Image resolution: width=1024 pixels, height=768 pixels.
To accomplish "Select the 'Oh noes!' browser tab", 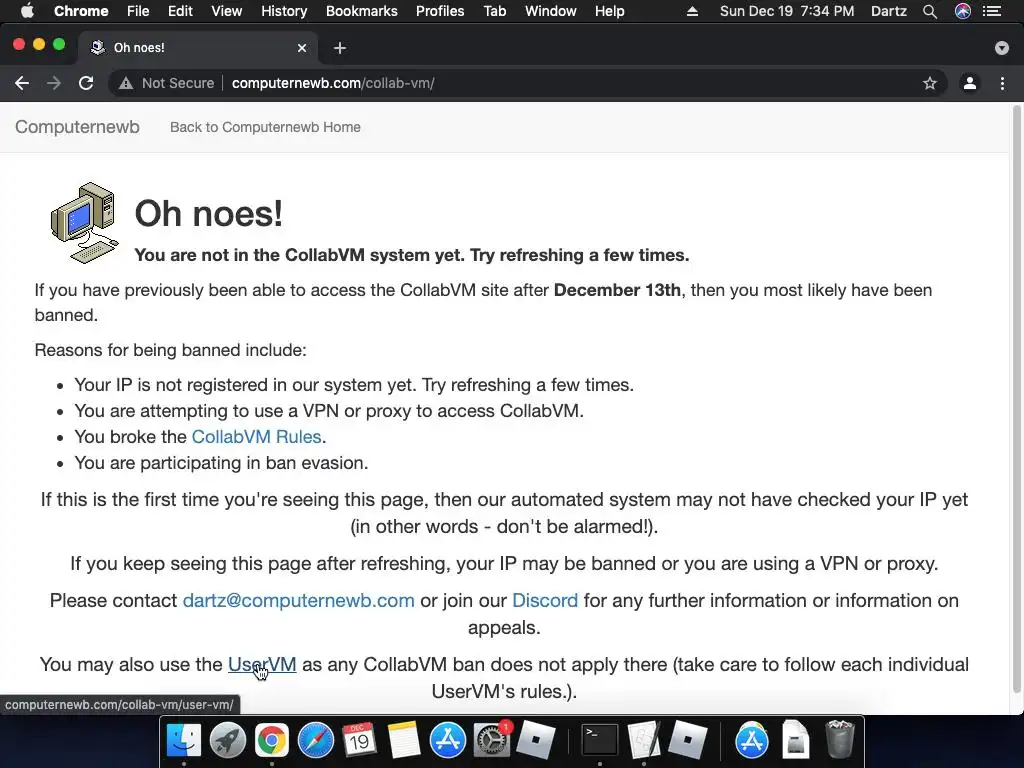I will 196,48.
